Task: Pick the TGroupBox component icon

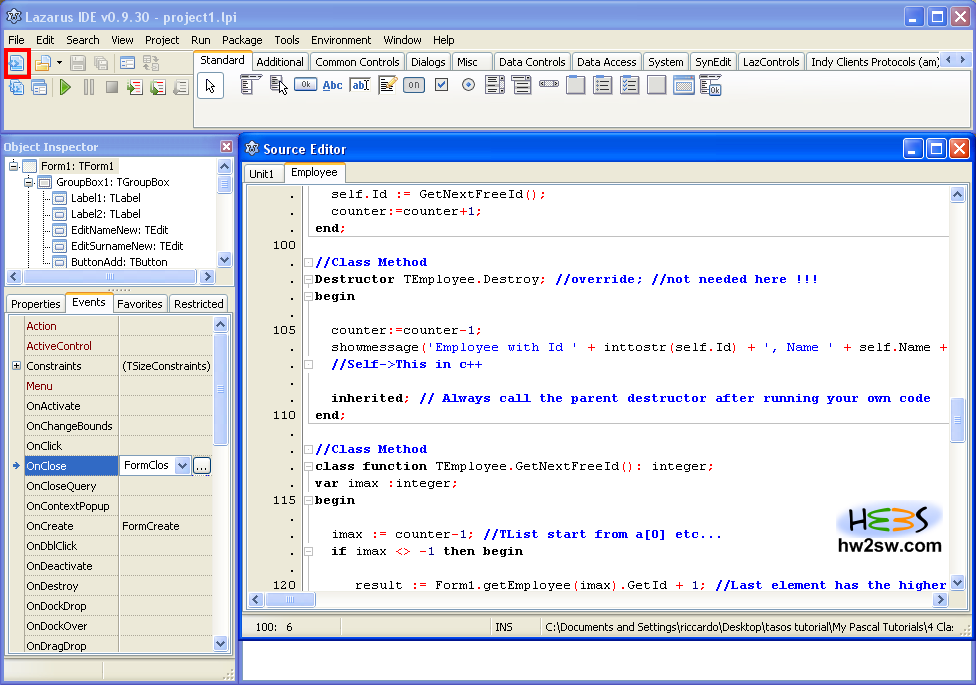Action: (576, 85)
